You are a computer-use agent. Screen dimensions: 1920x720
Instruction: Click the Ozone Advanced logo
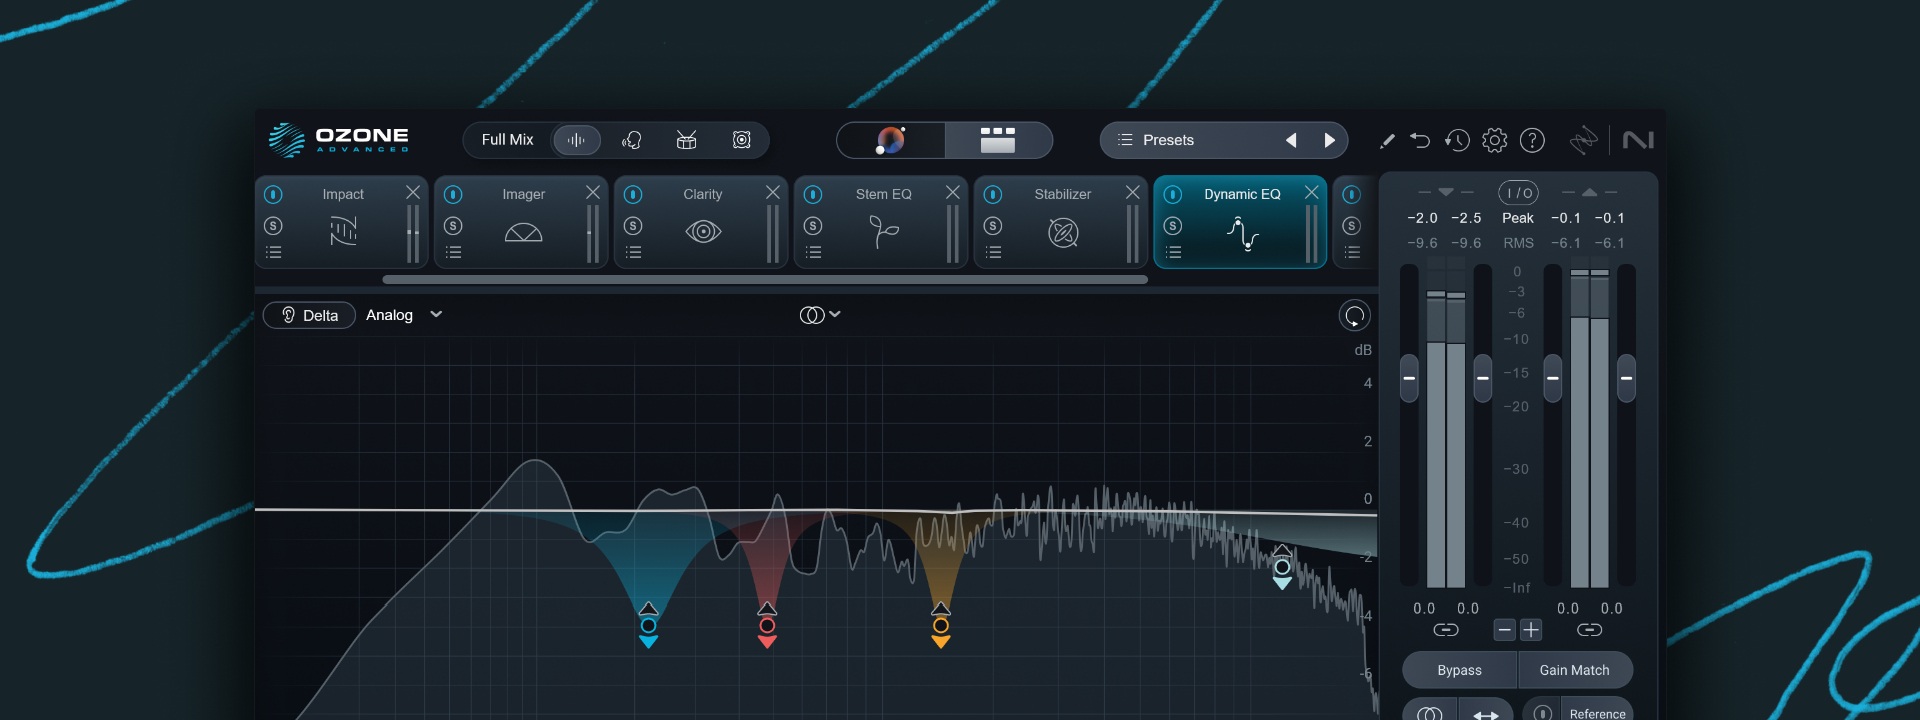[x=339, y=140]
